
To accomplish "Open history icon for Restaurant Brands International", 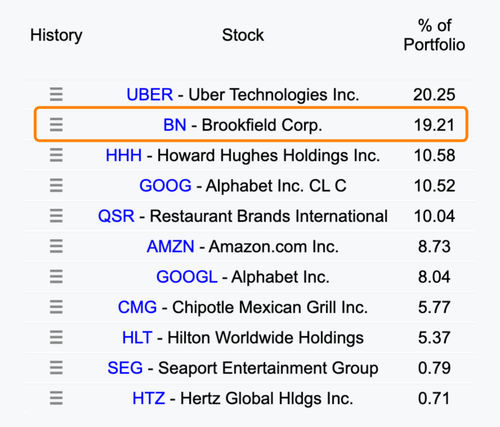I will (56, 216).
